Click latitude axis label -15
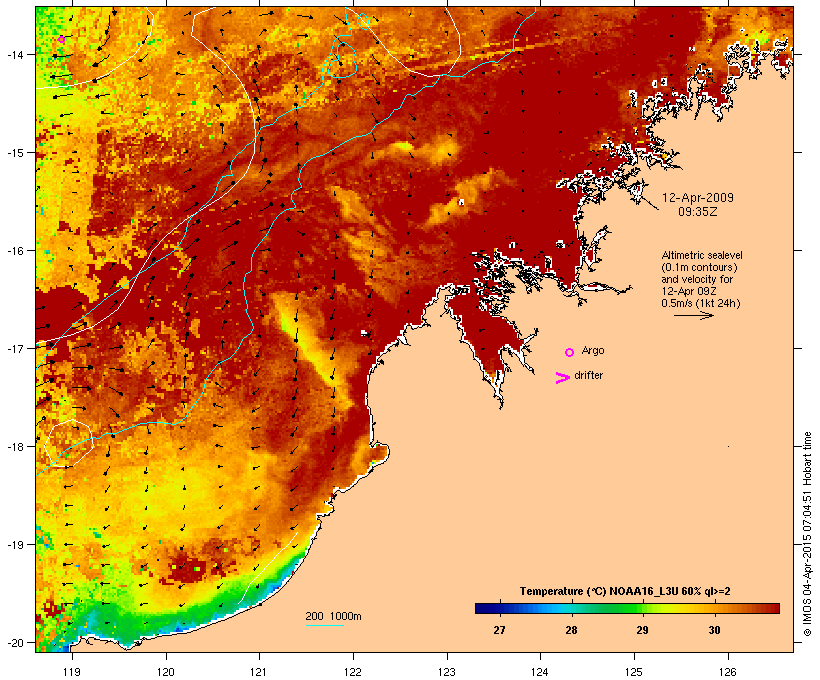Screen dimensions: 820x680 [x=16, y=153]
